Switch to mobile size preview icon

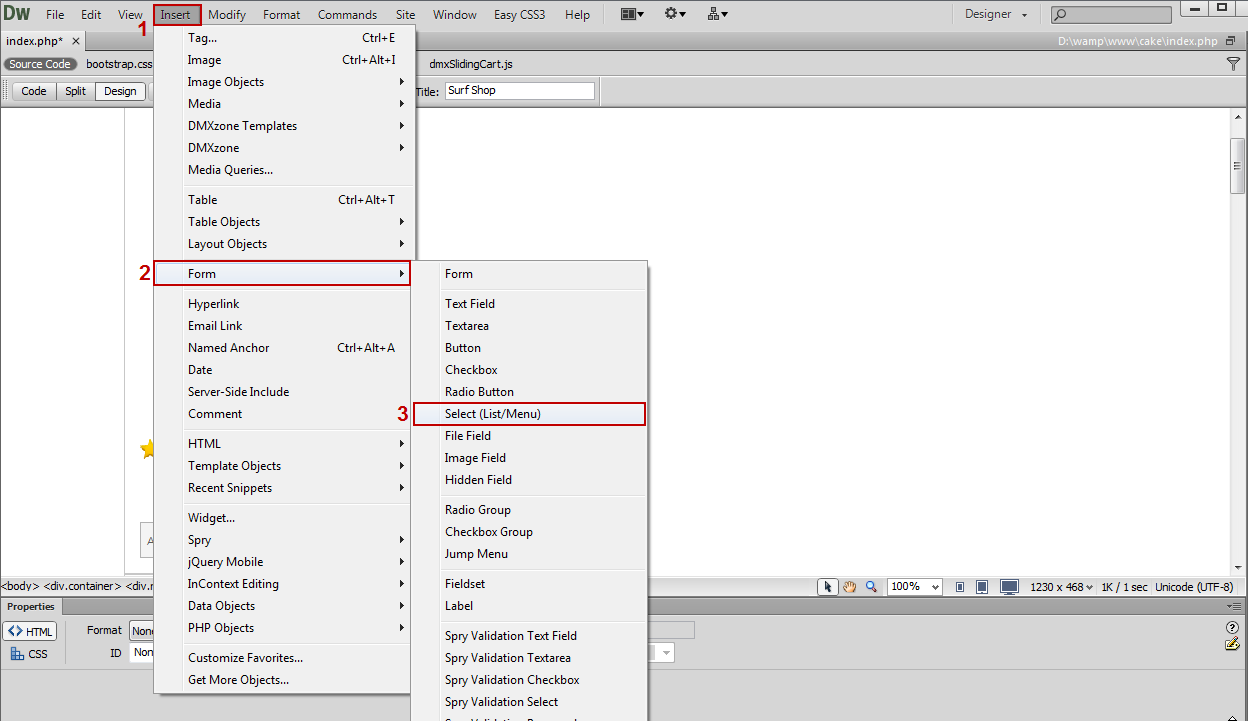960,587
